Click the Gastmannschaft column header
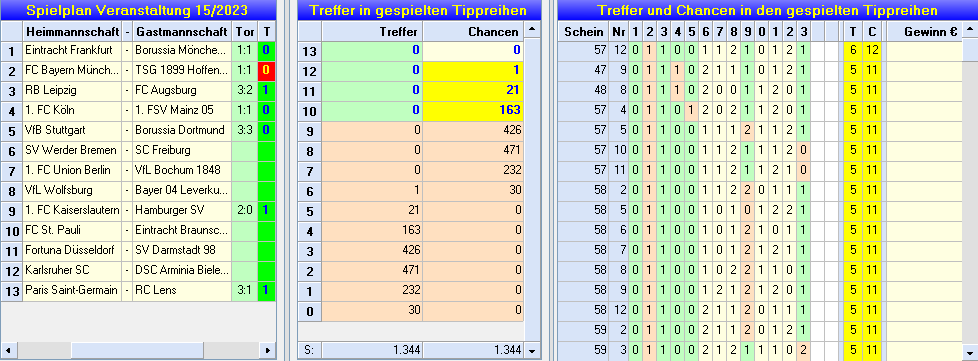The height and width of the screenshot is (361, 978). pos(182,31)
